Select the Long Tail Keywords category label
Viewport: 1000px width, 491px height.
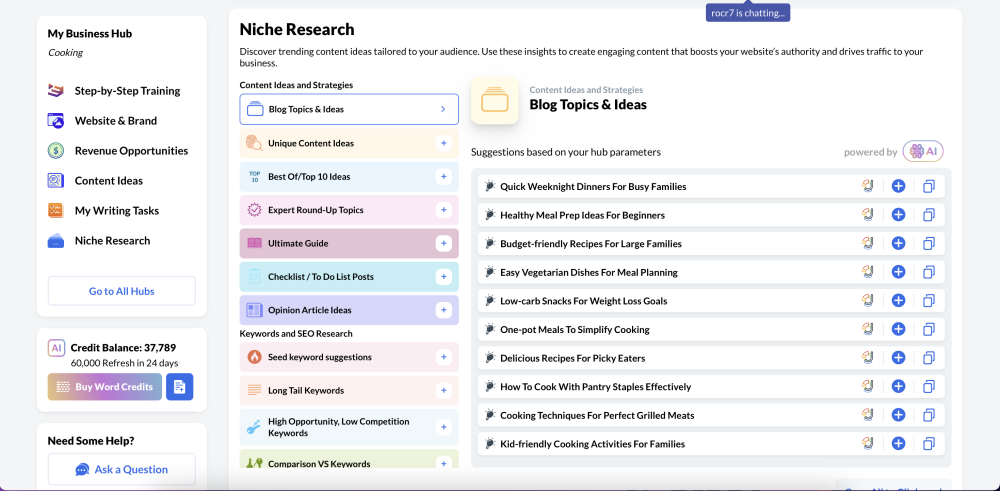coord(306,390)
